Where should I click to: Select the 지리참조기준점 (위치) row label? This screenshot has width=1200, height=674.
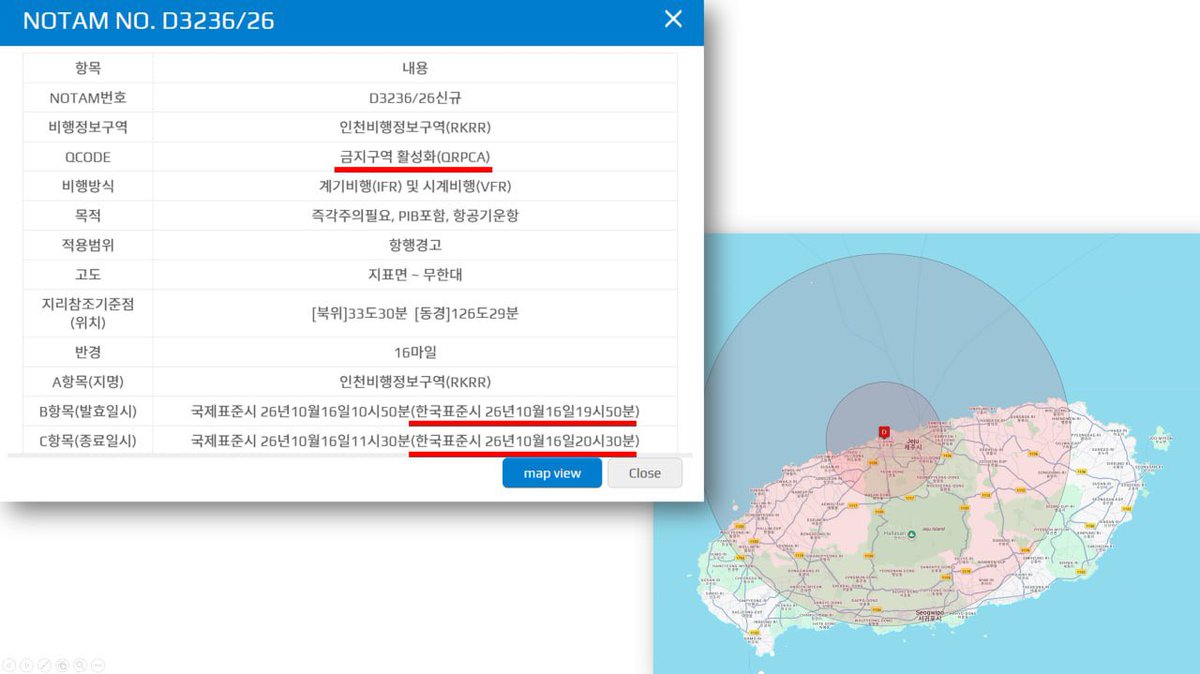pos(88,313)
